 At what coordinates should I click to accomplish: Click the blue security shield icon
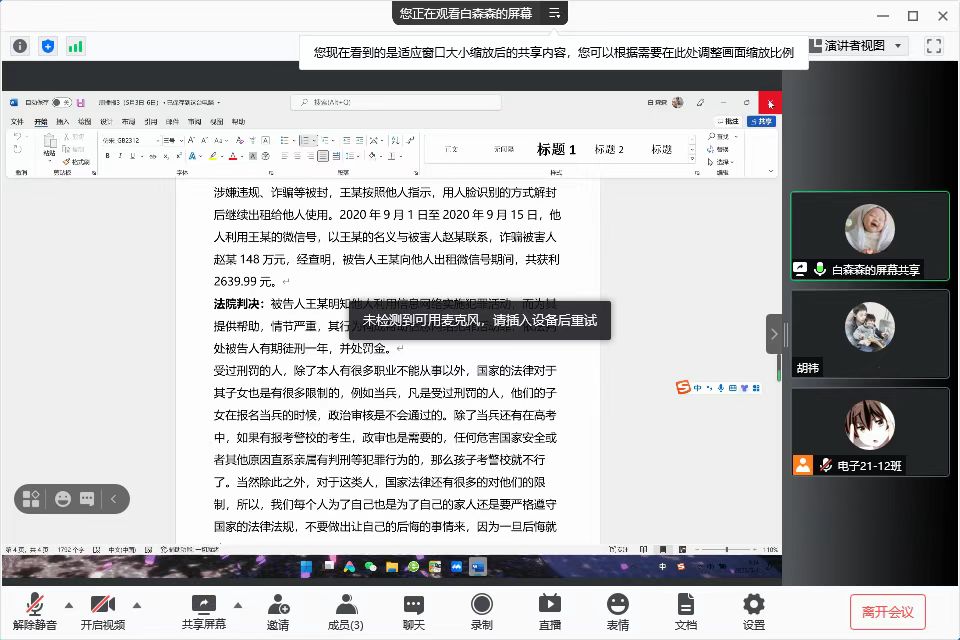[x=48, y=46]
